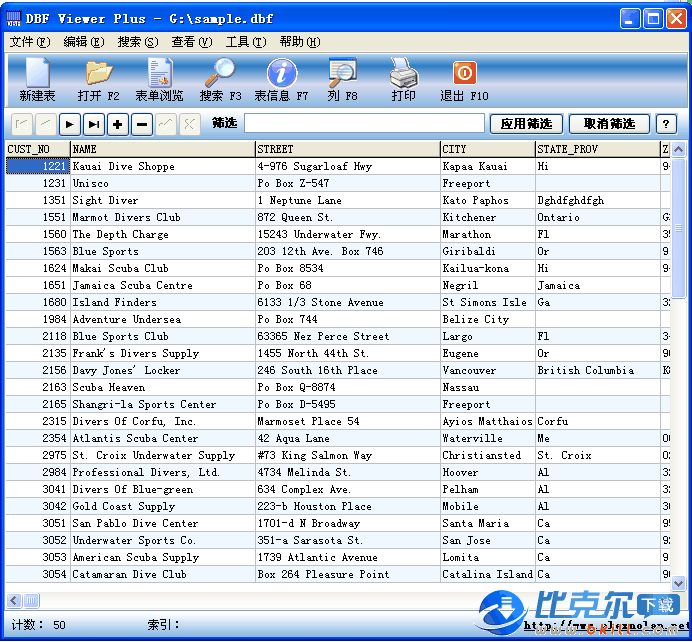
Task: Select the Kauai Dive Shoppe name cell
Action: coord(163,166)
